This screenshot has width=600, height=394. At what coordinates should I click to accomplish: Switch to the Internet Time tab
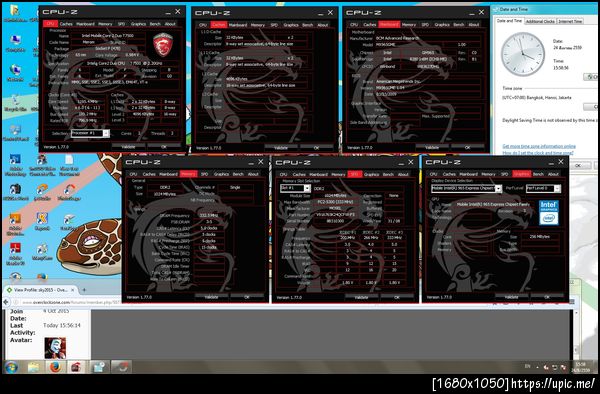[570, 21]
